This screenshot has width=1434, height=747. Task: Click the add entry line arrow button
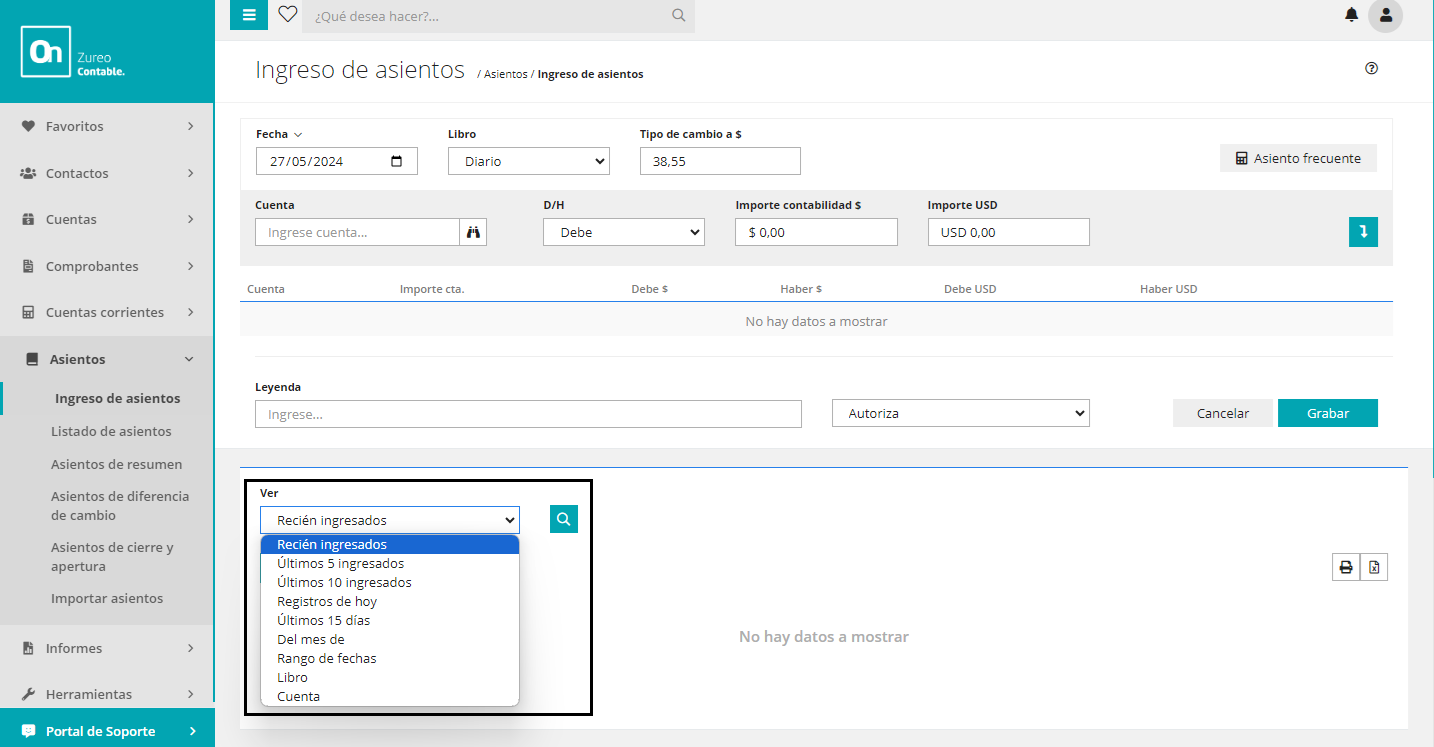tap(1363, 232)
